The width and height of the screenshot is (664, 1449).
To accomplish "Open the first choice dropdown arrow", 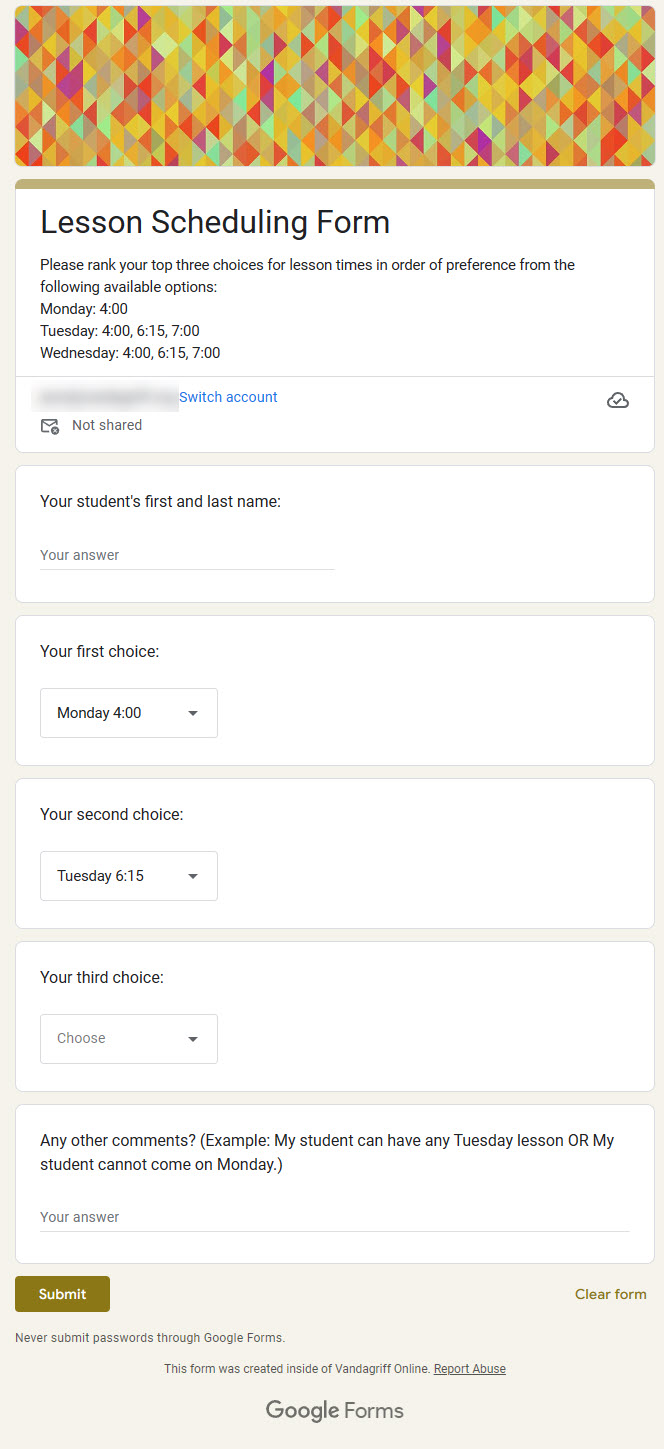I will pyautogui.click(x=193, y=713).
